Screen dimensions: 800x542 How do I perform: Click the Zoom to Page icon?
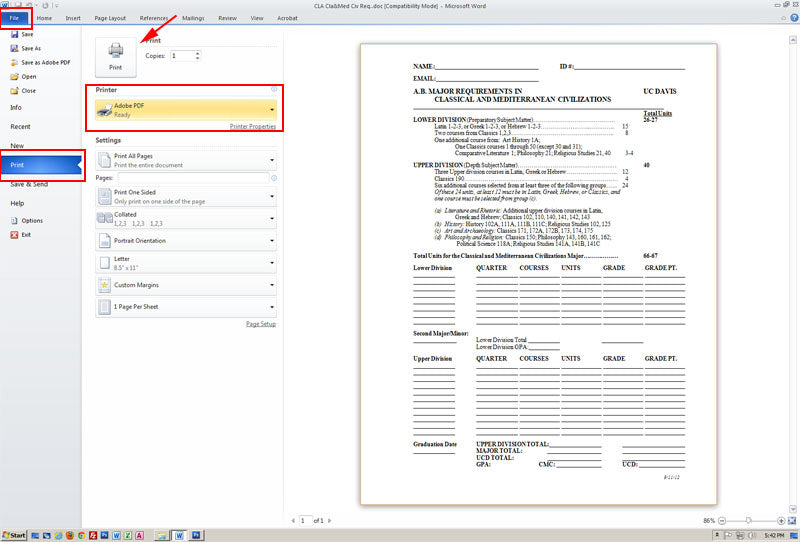click(792, 521)
